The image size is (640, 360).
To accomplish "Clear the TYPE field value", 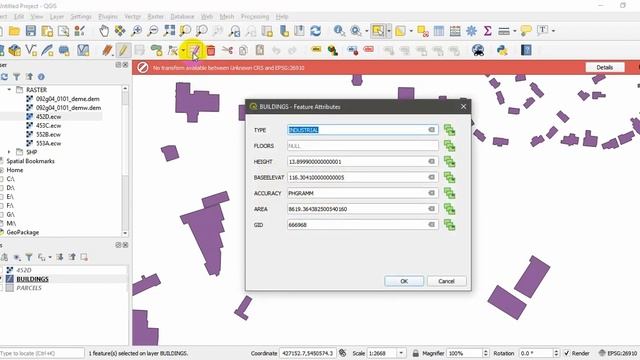I will point(431,130).
